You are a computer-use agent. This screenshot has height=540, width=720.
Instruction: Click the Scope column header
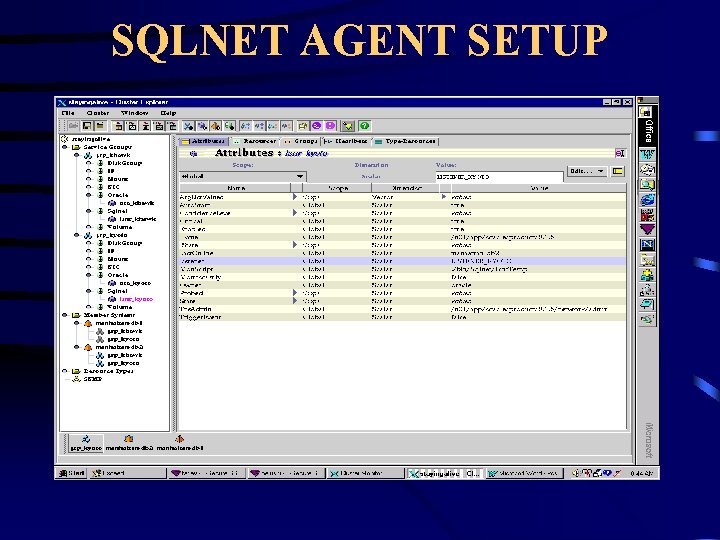pos(337,188)
